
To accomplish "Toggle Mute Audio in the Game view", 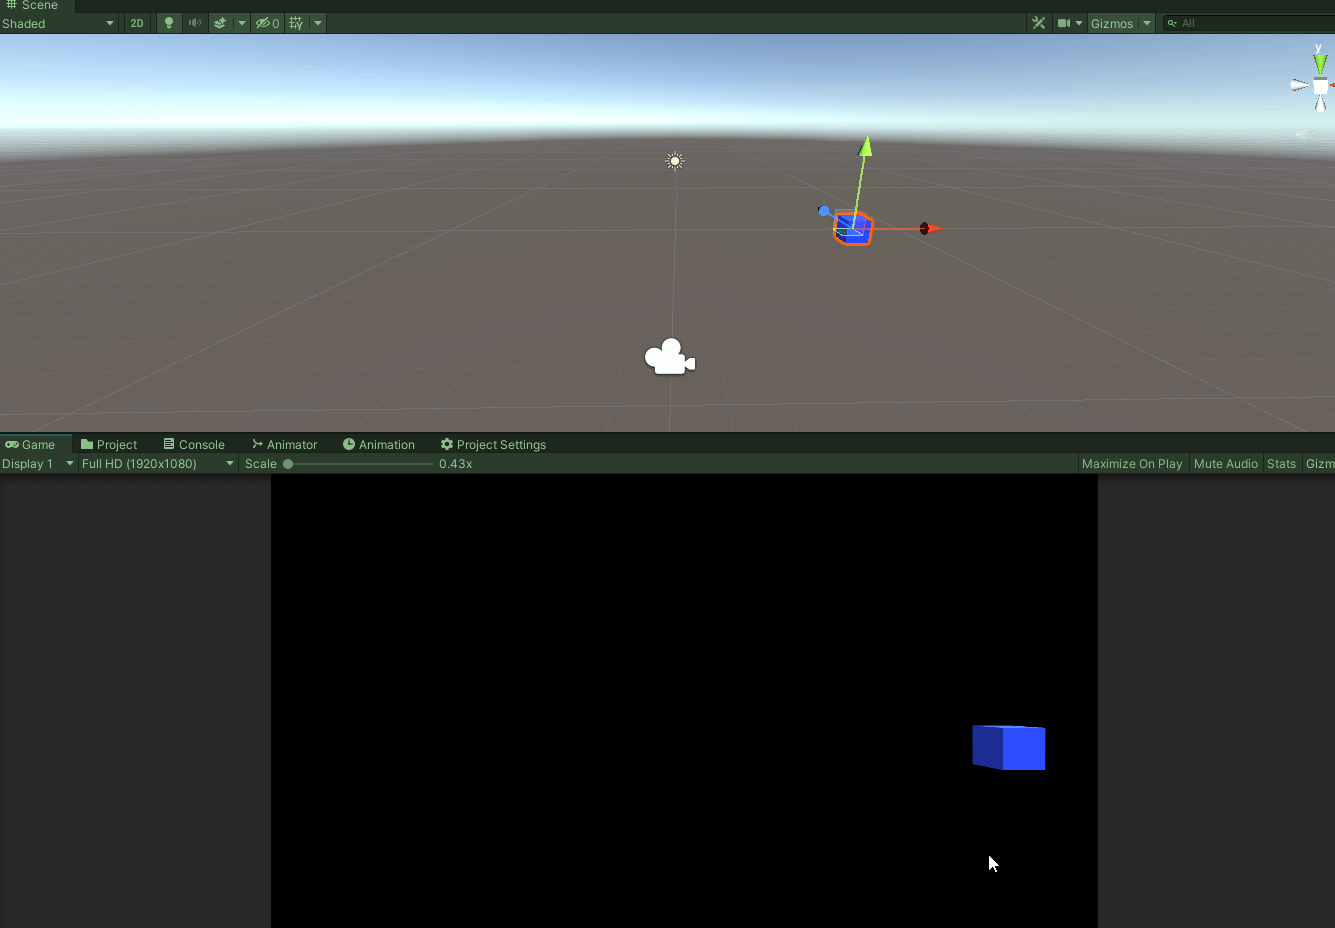I will tap(1225, 463).
